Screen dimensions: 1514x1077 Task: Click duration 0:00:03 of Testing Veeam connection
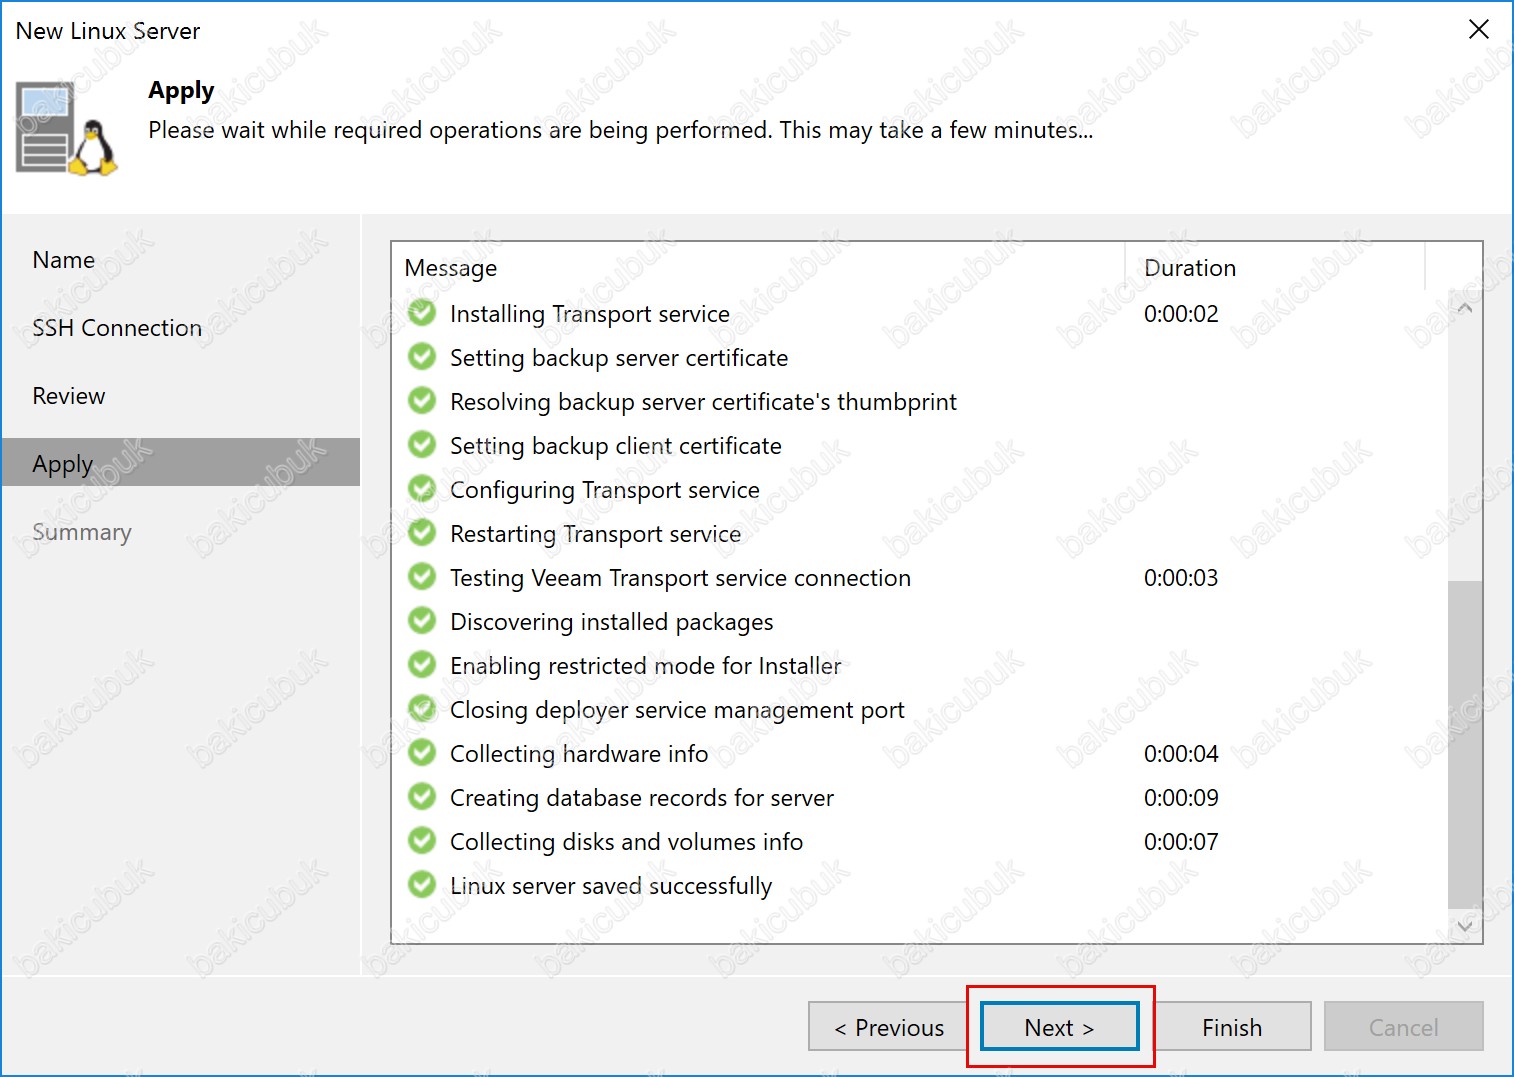pyautogui.click(x=1181, y=578)
